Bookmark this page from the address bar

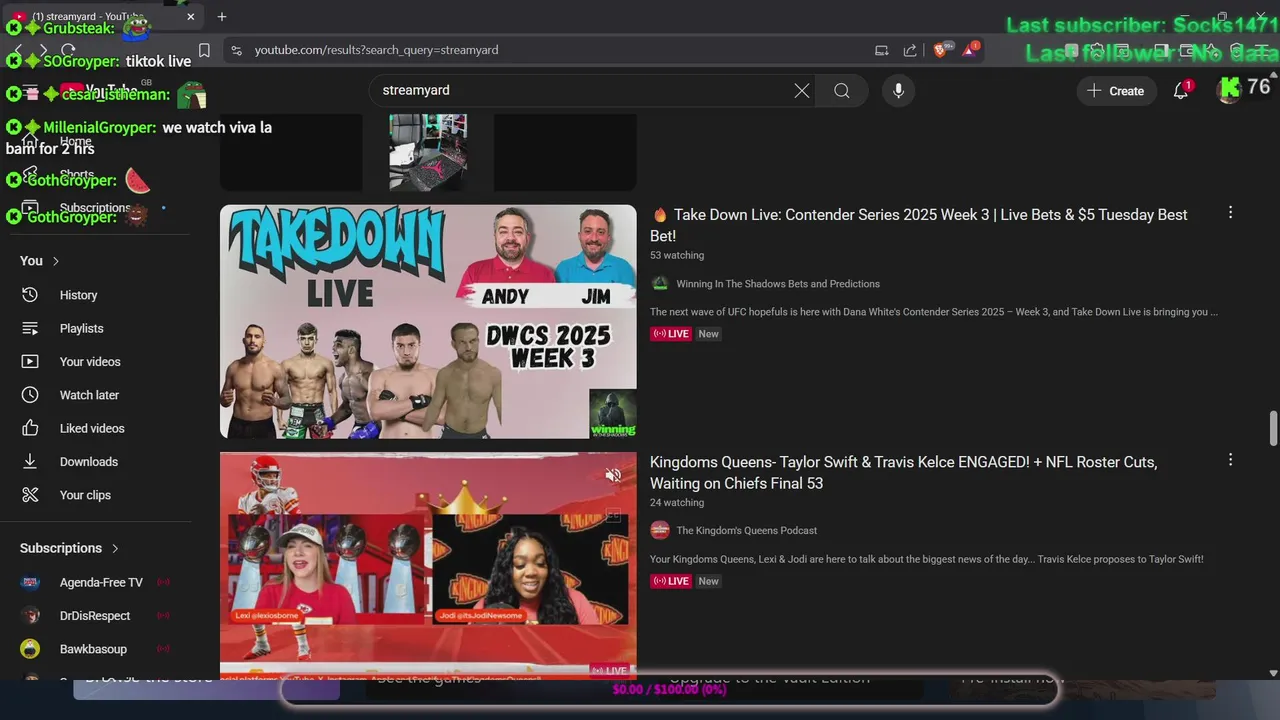pos(204,50)
